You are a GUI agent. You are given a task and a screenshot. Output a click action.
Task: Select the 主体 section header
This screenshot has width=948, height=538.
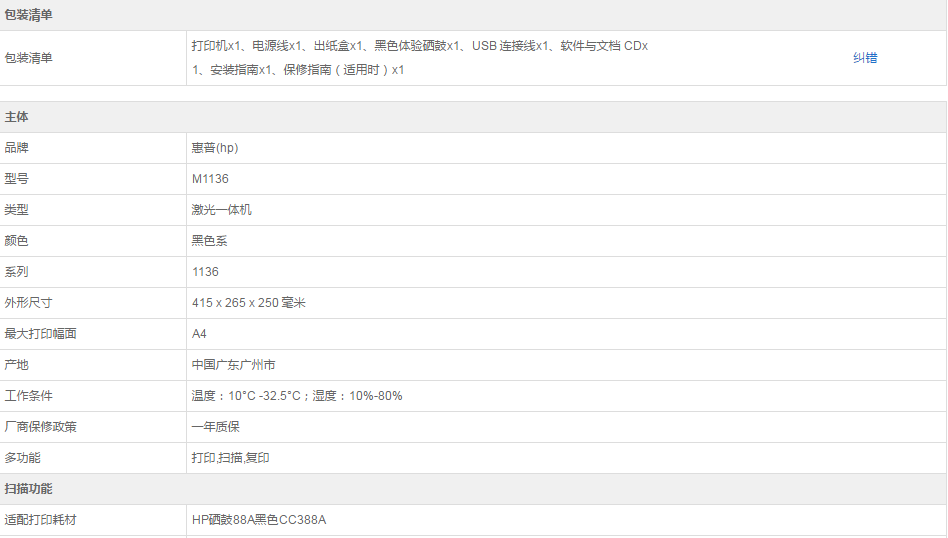[16, 117]
